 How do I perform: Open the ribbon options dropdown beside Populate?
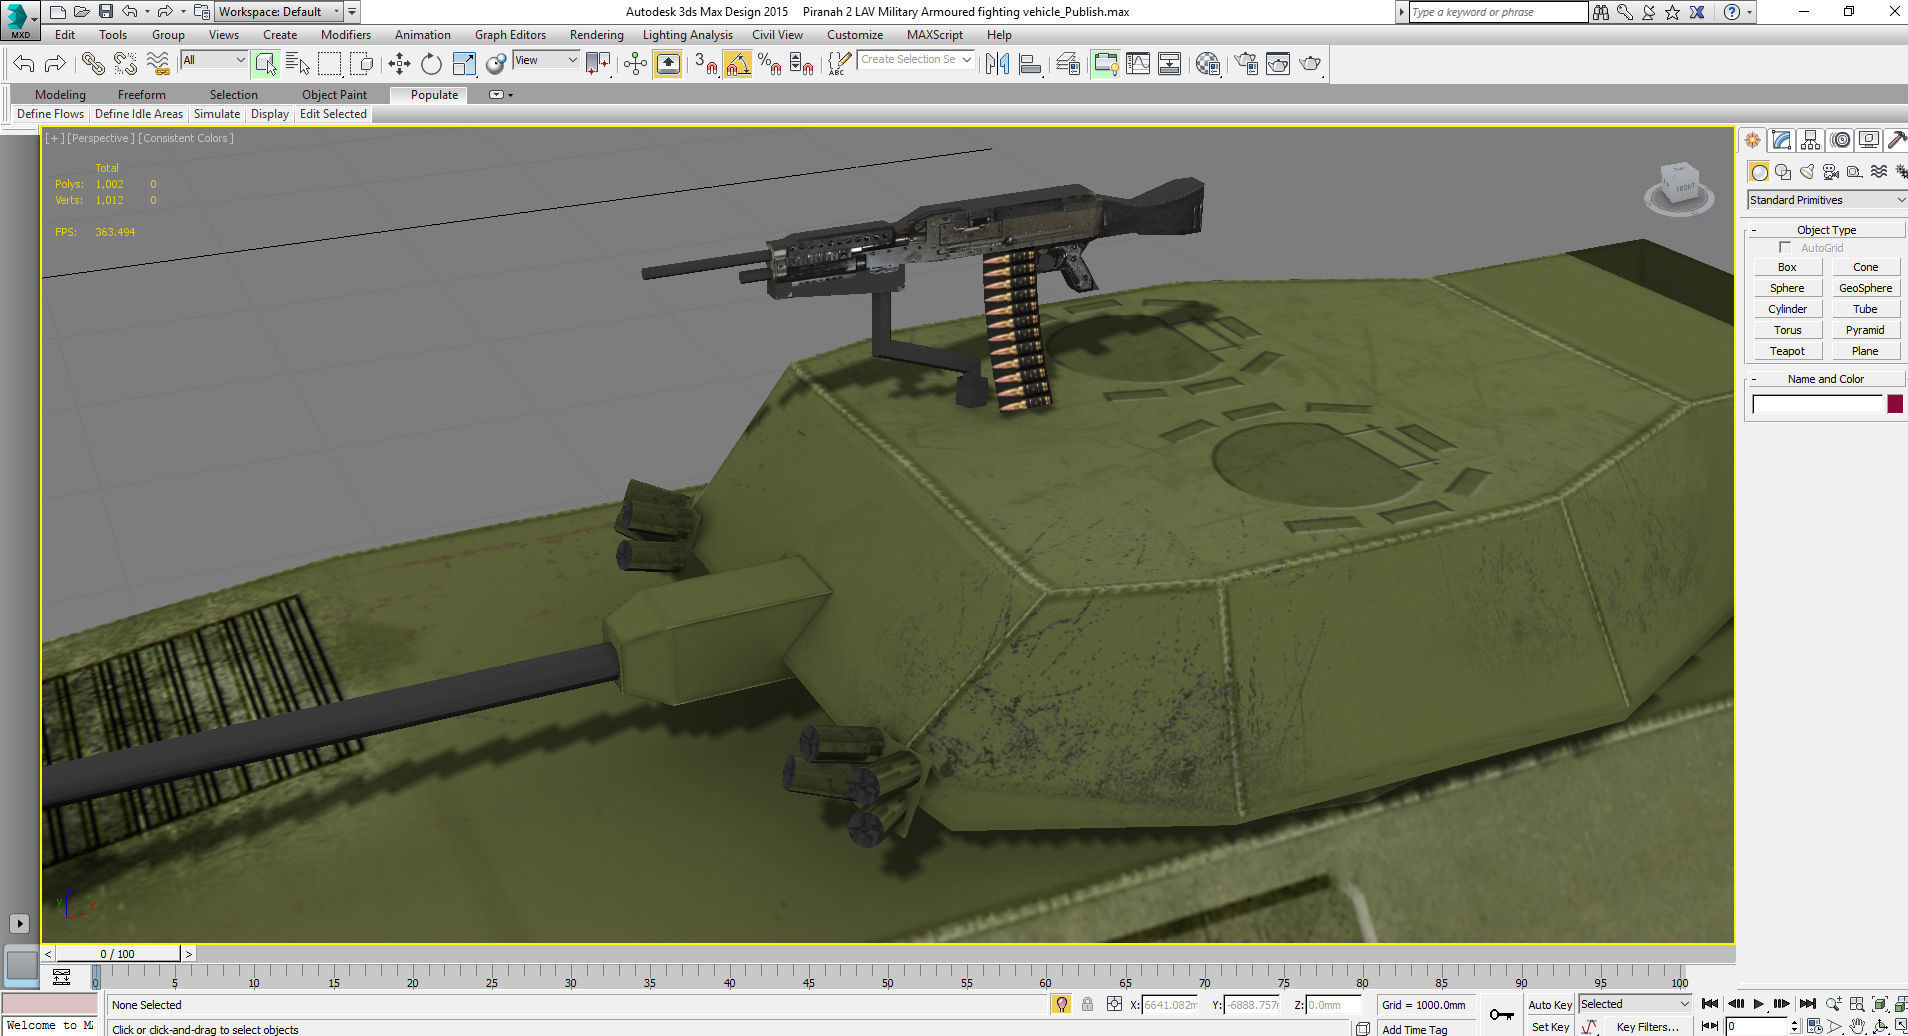coord(500,95)
